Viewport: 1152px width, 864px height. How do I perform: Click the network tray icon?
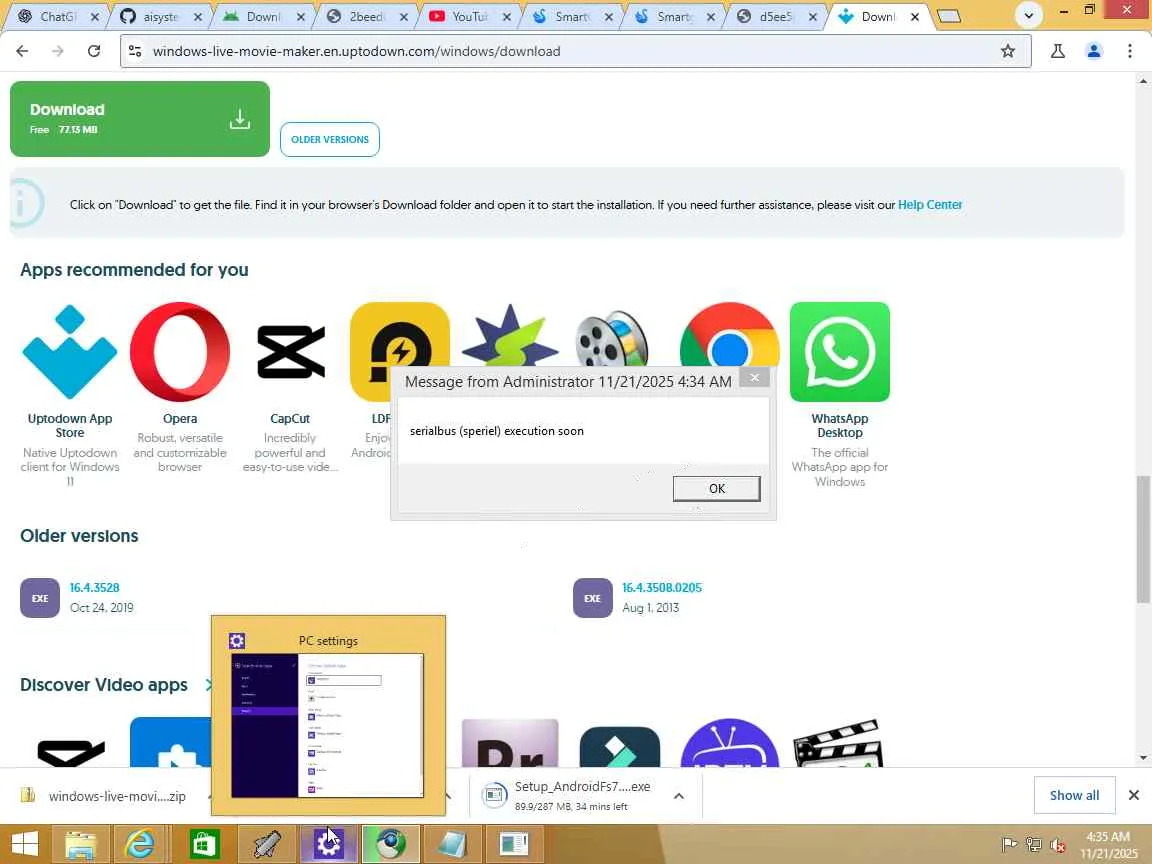(x=1034, y=845)
